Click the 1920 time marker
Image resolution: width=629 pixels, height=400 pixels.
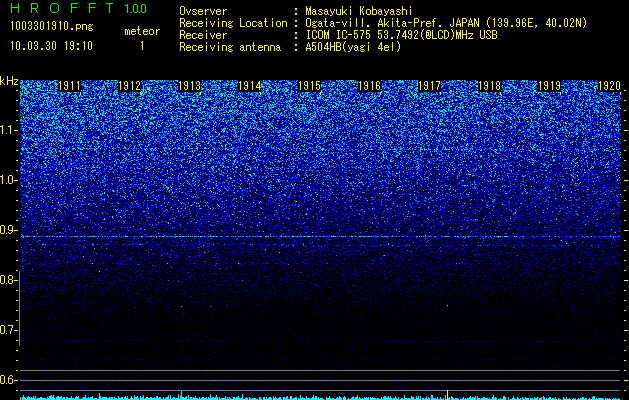(x=609, y=86)
